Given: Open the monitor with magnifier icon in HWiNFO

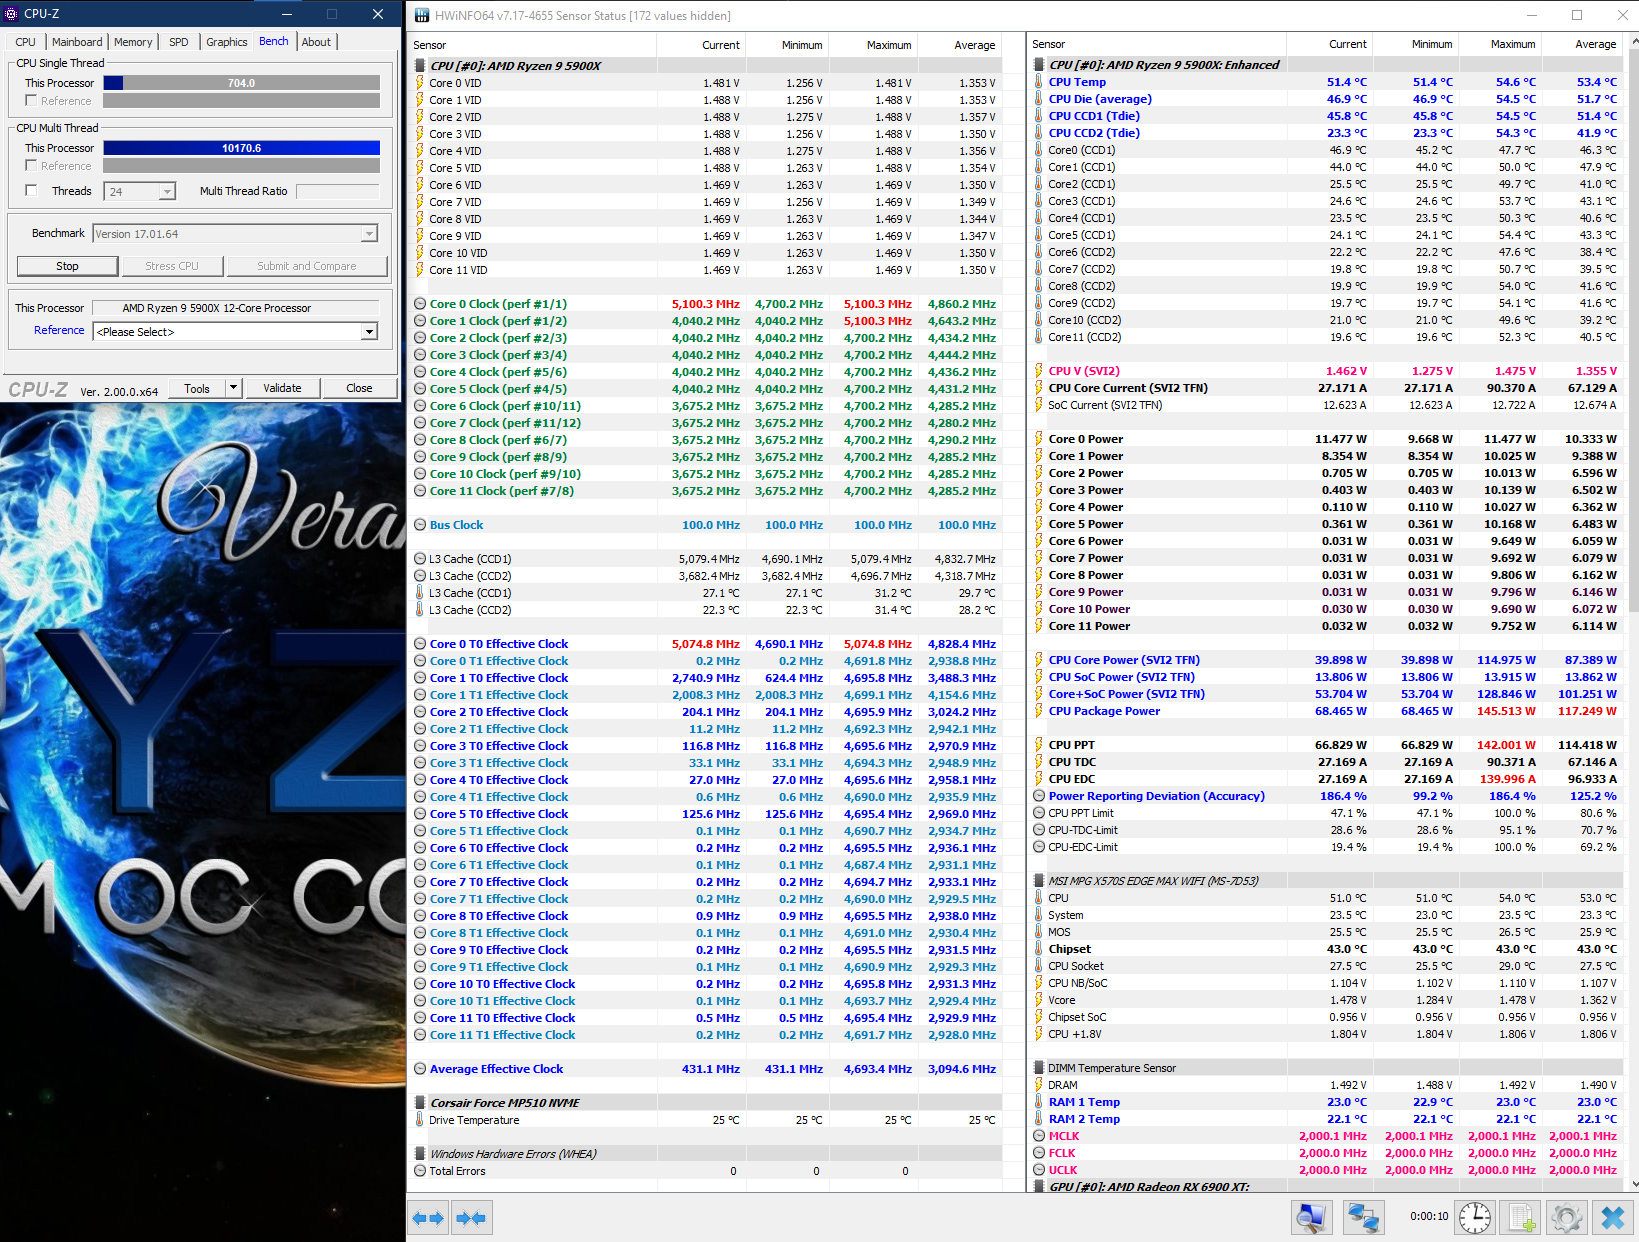Looking at the screenshot, I should [x=1310, y=1218].
